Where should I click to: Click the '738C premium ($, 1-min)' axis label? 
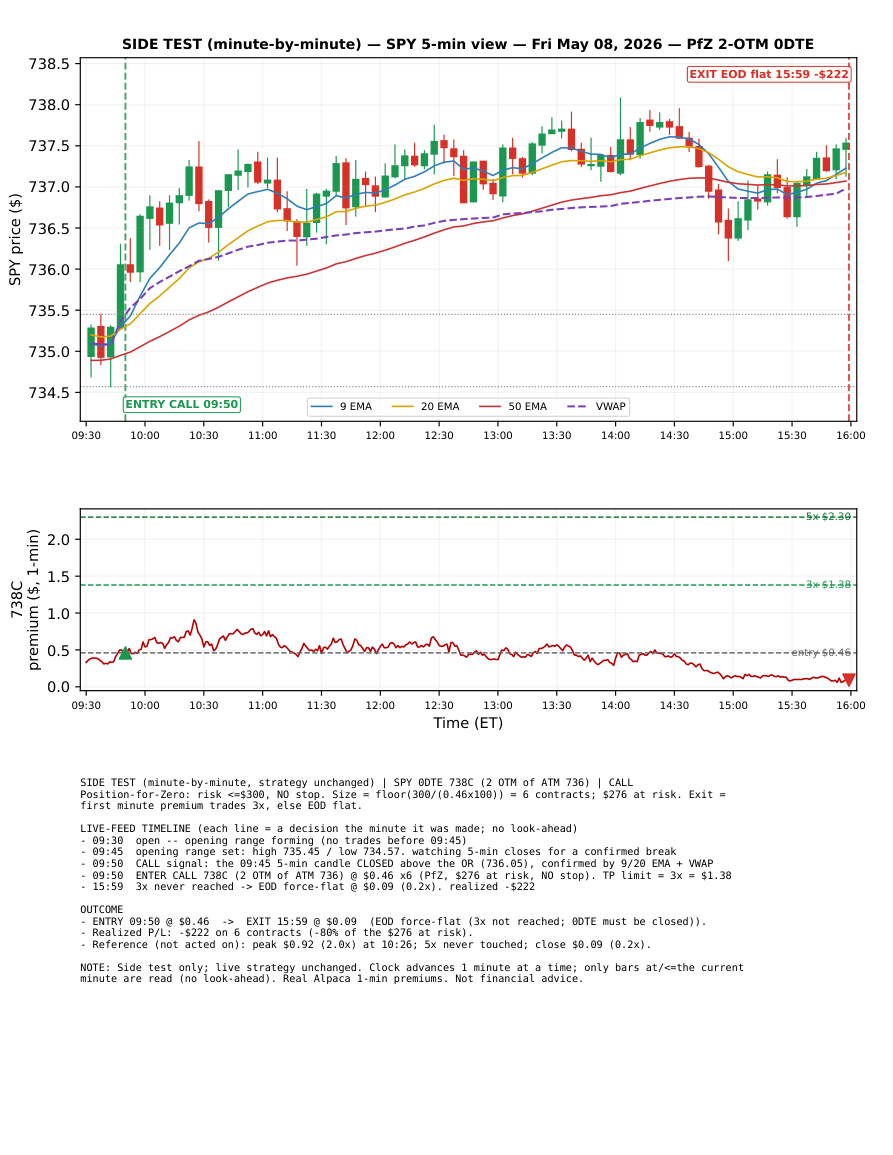25,600
